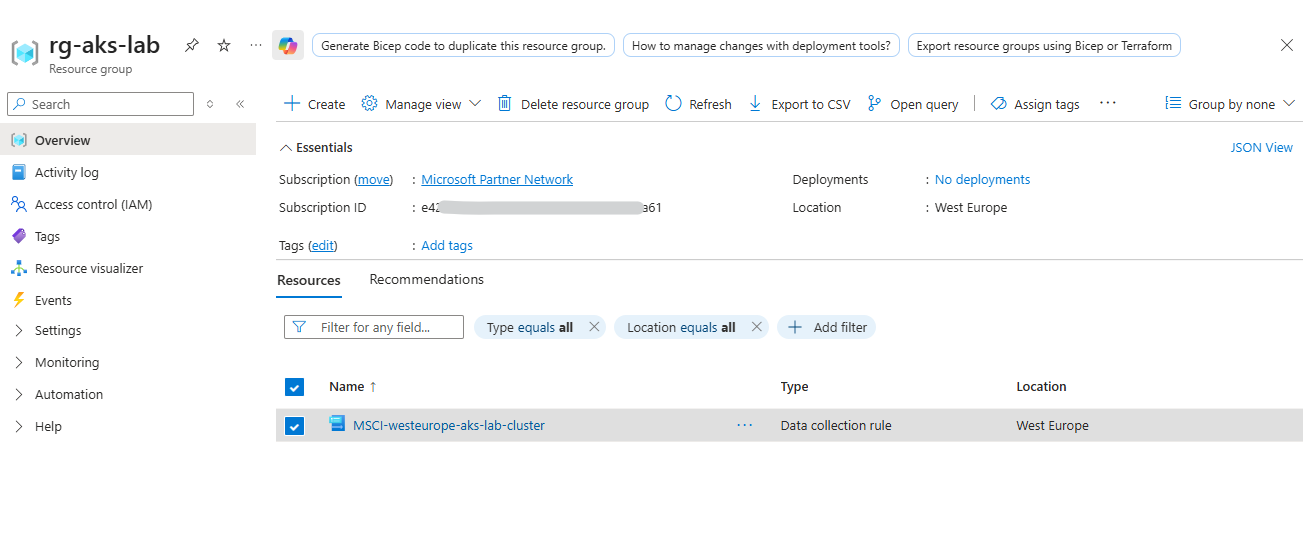The width and height of the screenshot is (1316, 547).
Task: Expand the Monitoring sidebar section
Action: tap(66, 362)
